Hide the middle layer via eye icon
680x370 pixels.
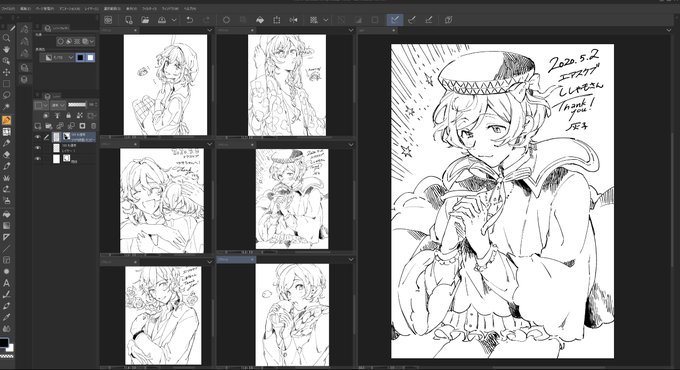click(x=38, y=148)
